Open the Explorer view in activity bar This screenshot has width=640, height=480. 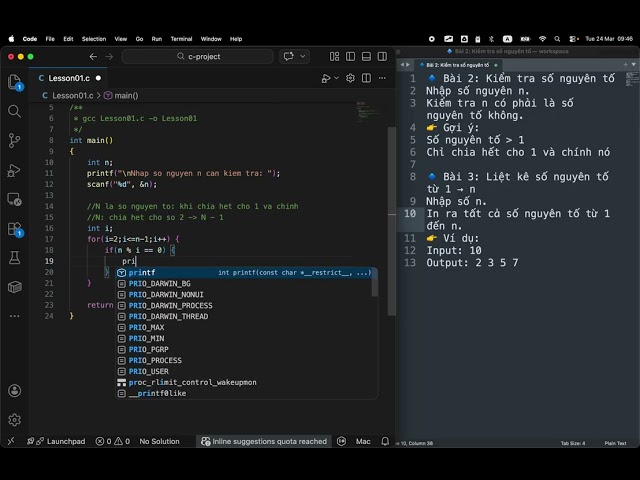(x=15, y=82)
